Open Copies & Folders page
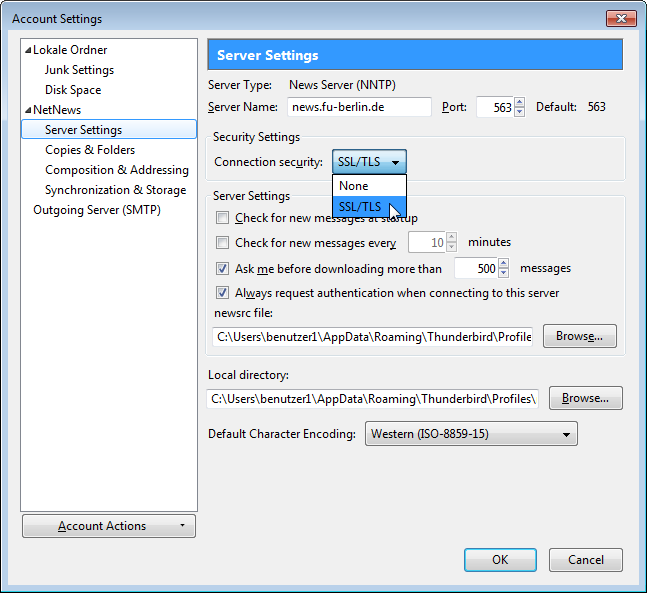Image resolution: width=647 pixels, height=593 pixels. (x=90, y=150)
